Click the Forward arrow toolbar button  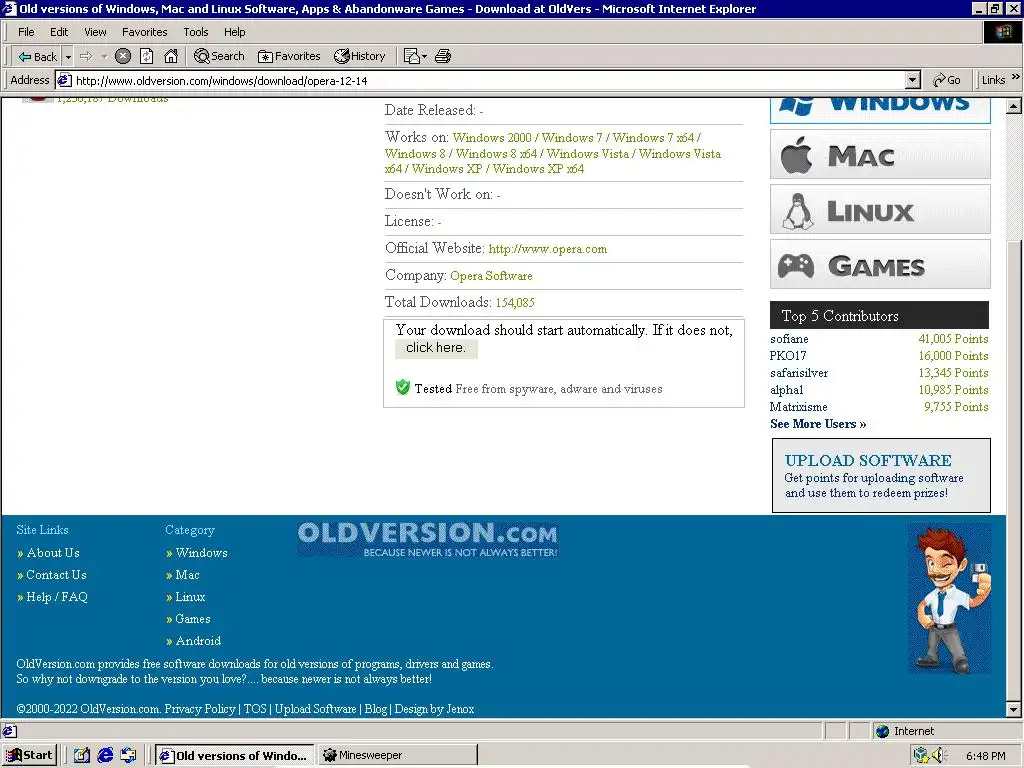click(86, 57)
